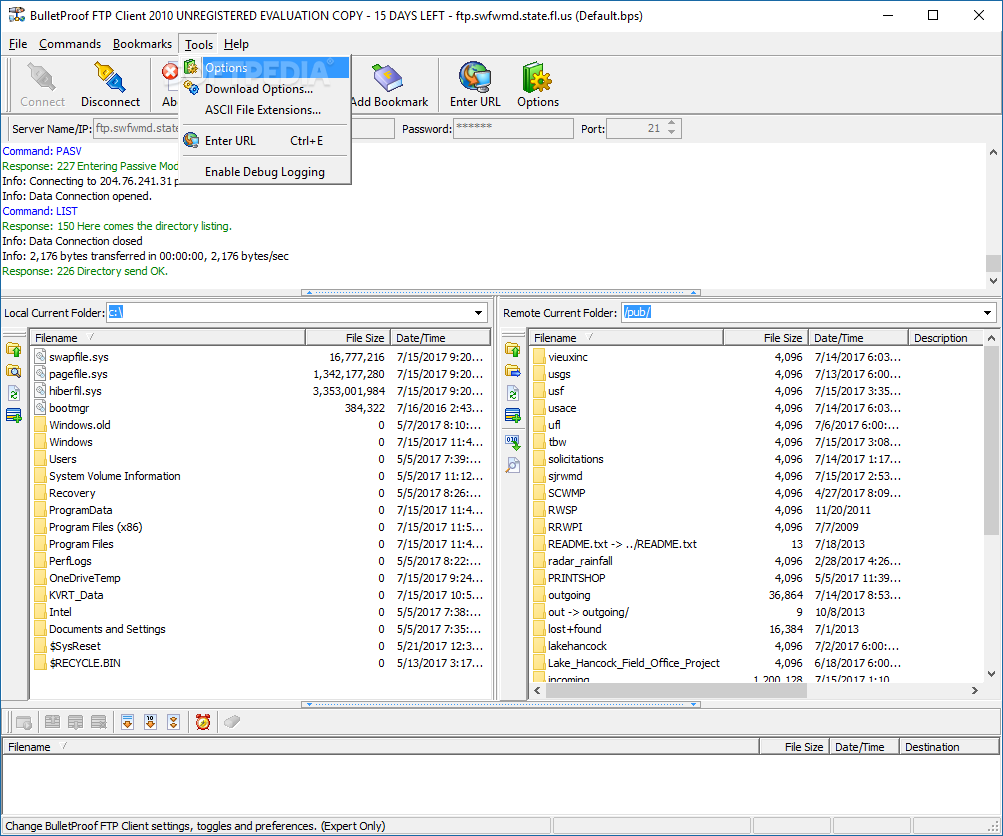Screen dimensions: 1003x836
Task: Click the queue double-arrow move-to-bottom icon
Action: click(x=173, y=722)
